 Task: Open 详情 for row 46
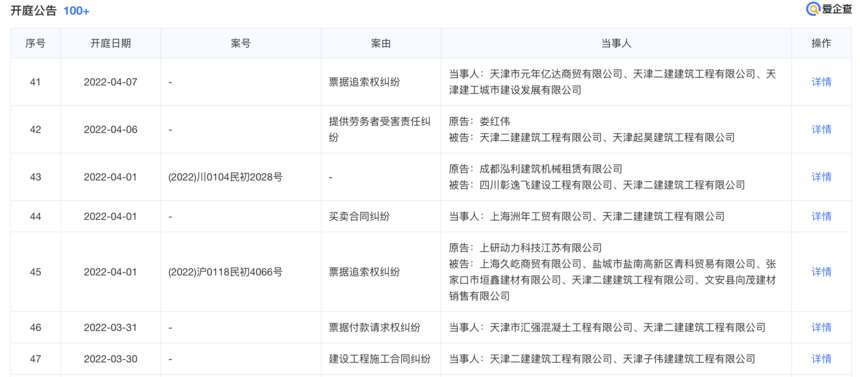click(821, 328)
